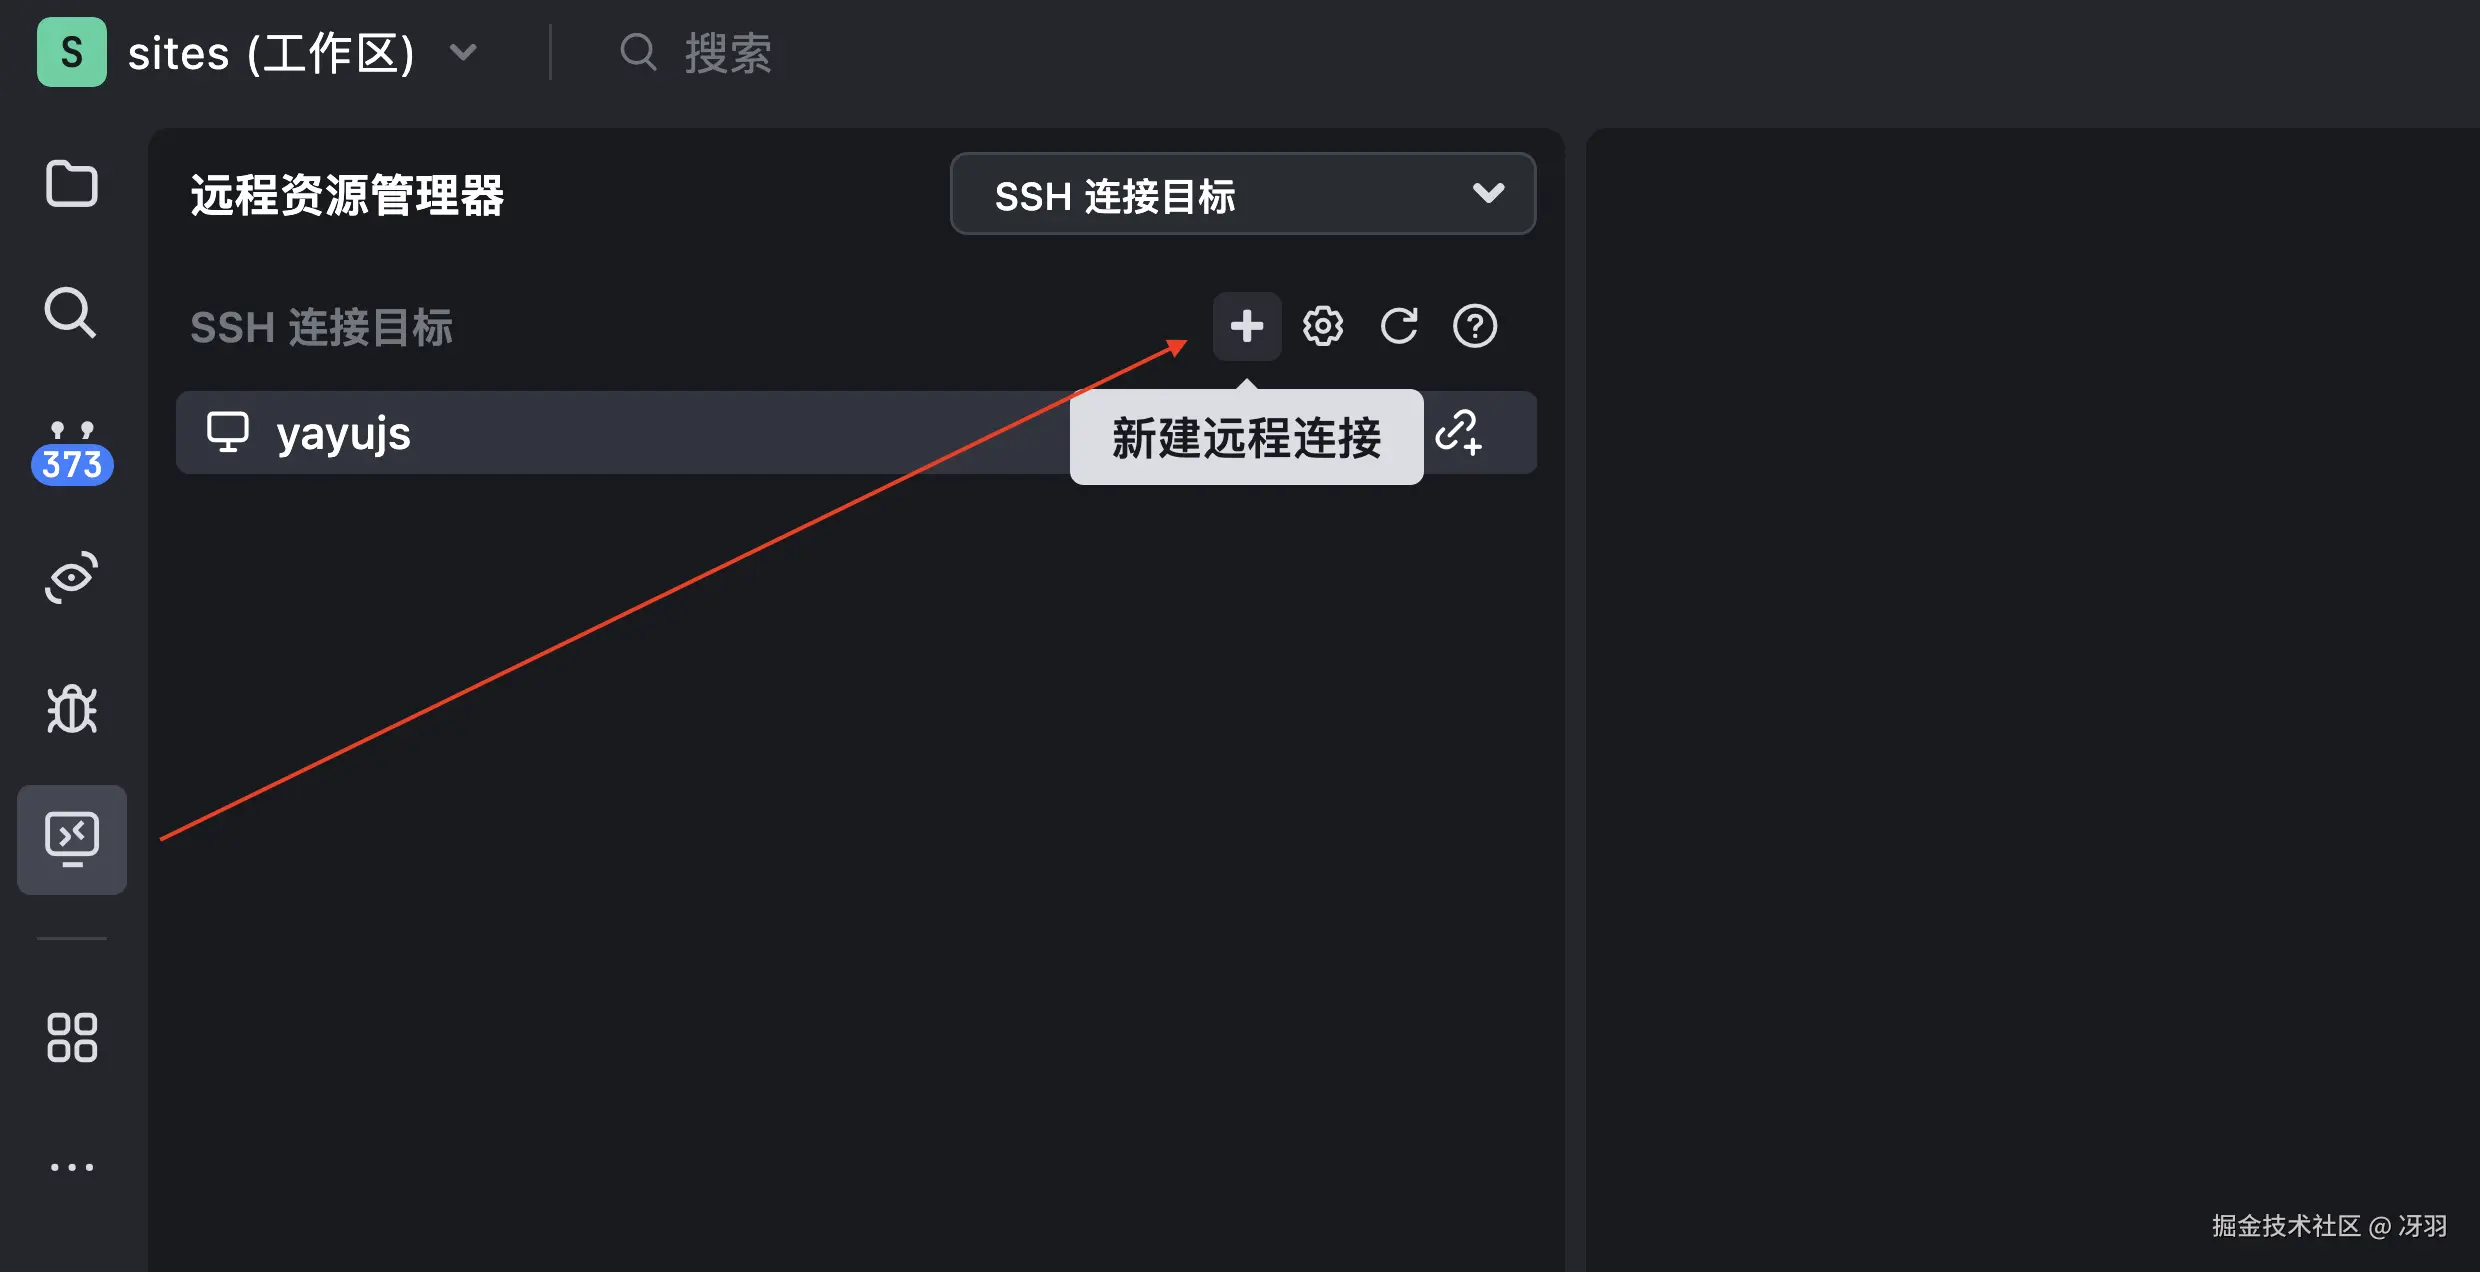Click the 搜索 search input field
This screenshot has height=1272, width=2480.
click(729, 52)
